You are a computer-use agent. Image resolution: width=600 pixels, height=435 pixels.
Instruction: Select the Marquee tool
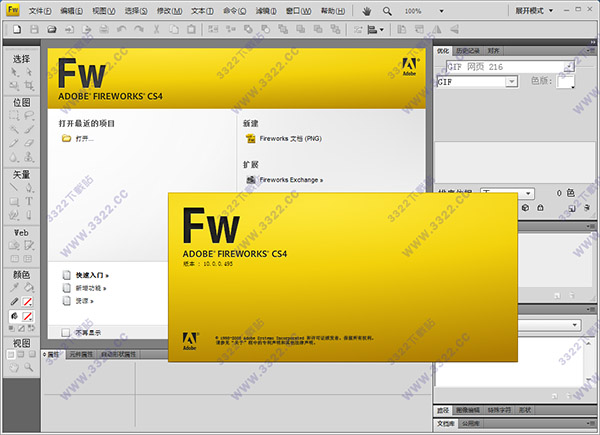tap(14, 115)
